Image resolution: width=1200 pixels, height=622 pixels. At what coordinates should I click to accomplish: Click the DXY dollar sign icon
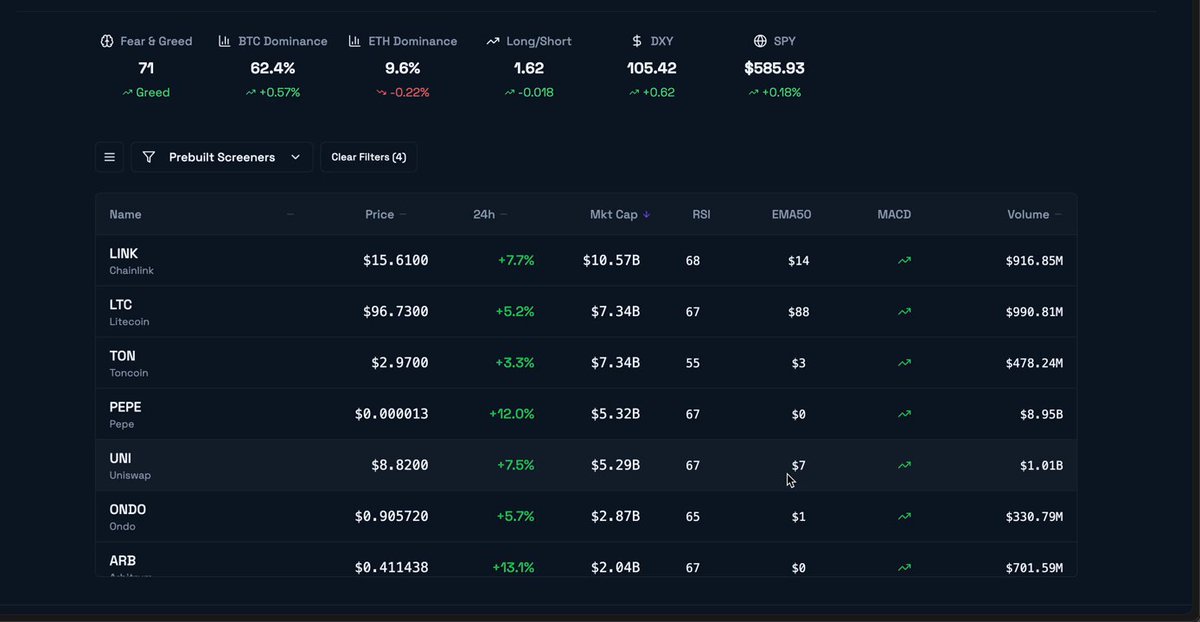coord(637,41)
